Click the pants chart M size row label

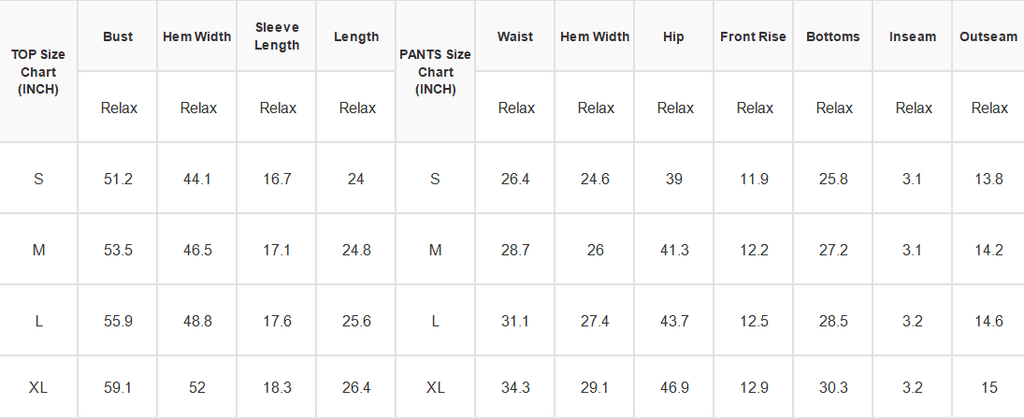(435, 250)
